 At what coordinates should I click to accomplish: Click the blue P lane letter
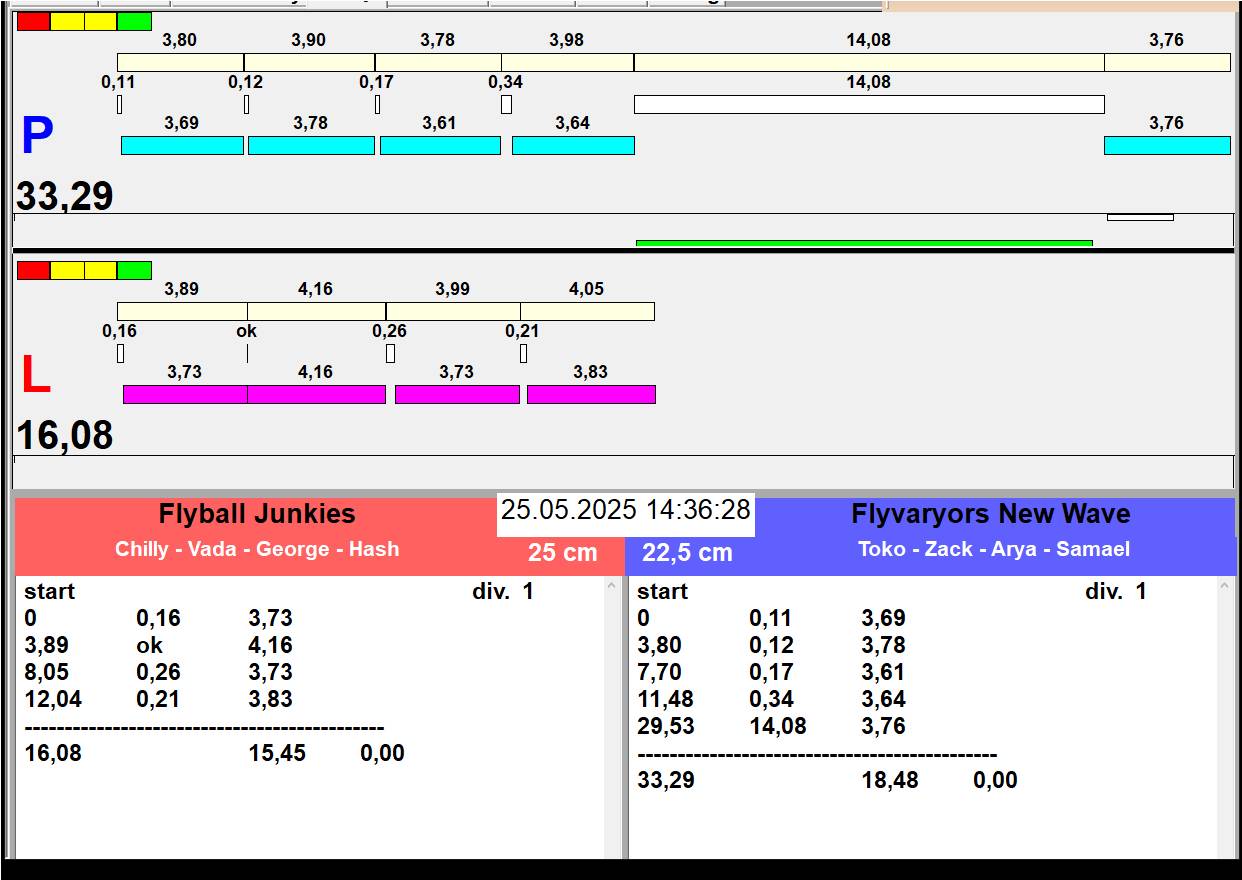37,137
